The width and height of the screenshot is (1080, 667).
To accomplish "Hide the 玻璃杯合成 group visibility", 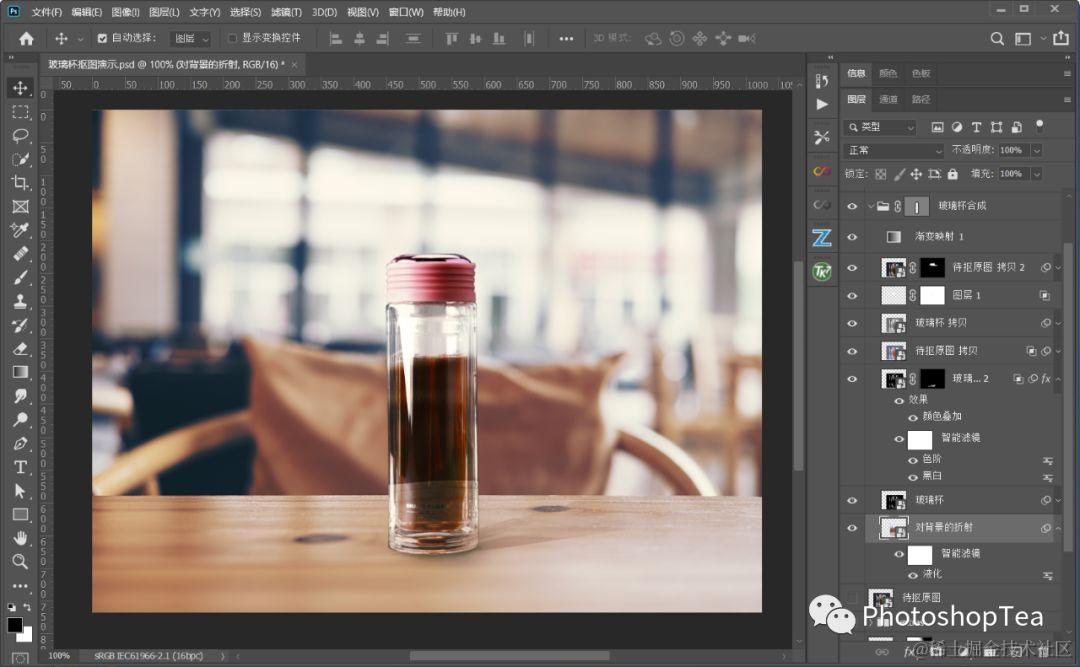I will [852, 206].
